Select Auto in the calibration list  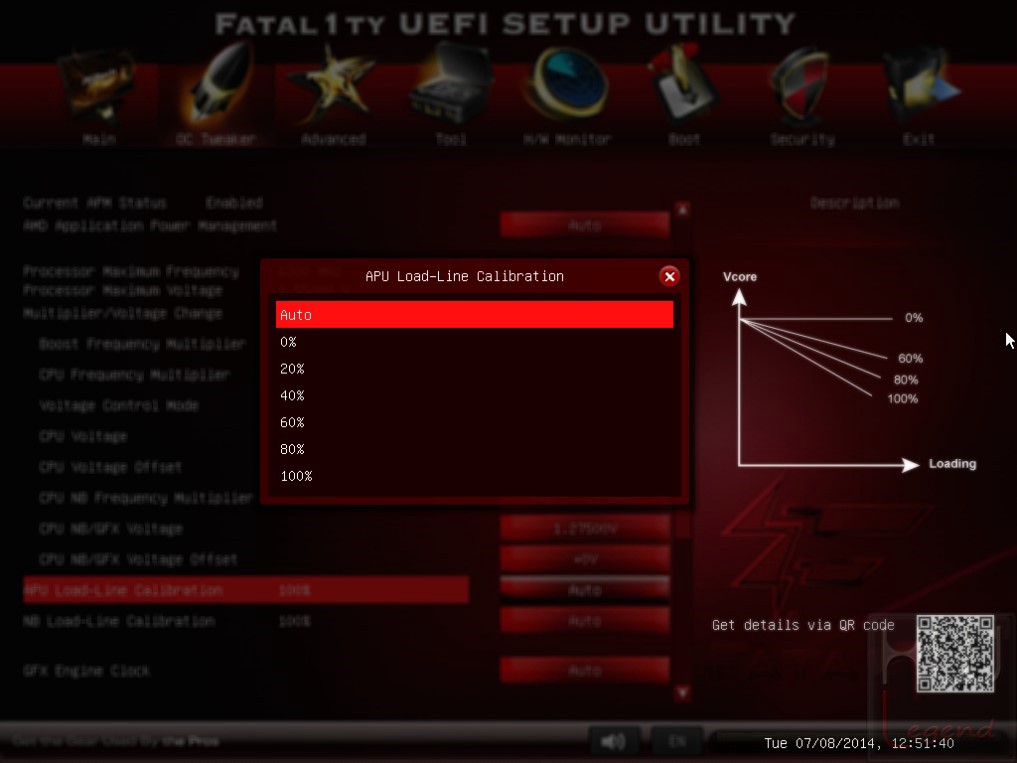[x=474, y=315]
